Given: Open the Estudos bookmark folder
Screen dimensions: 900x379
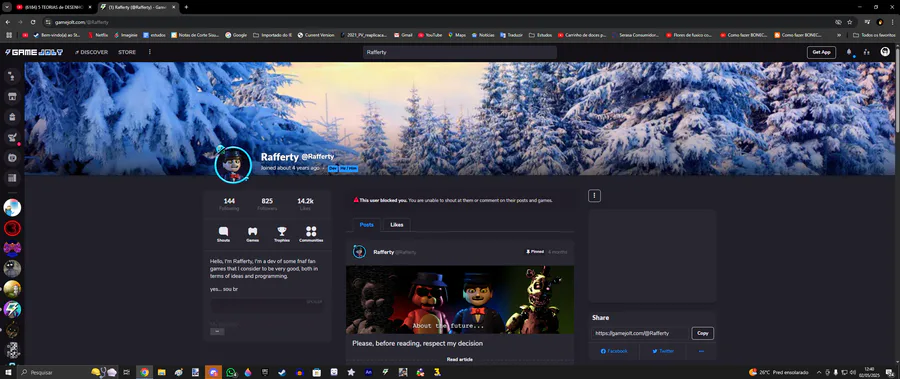Looking at the screenshot, I should pyautogui.click(x=540, y=35).
